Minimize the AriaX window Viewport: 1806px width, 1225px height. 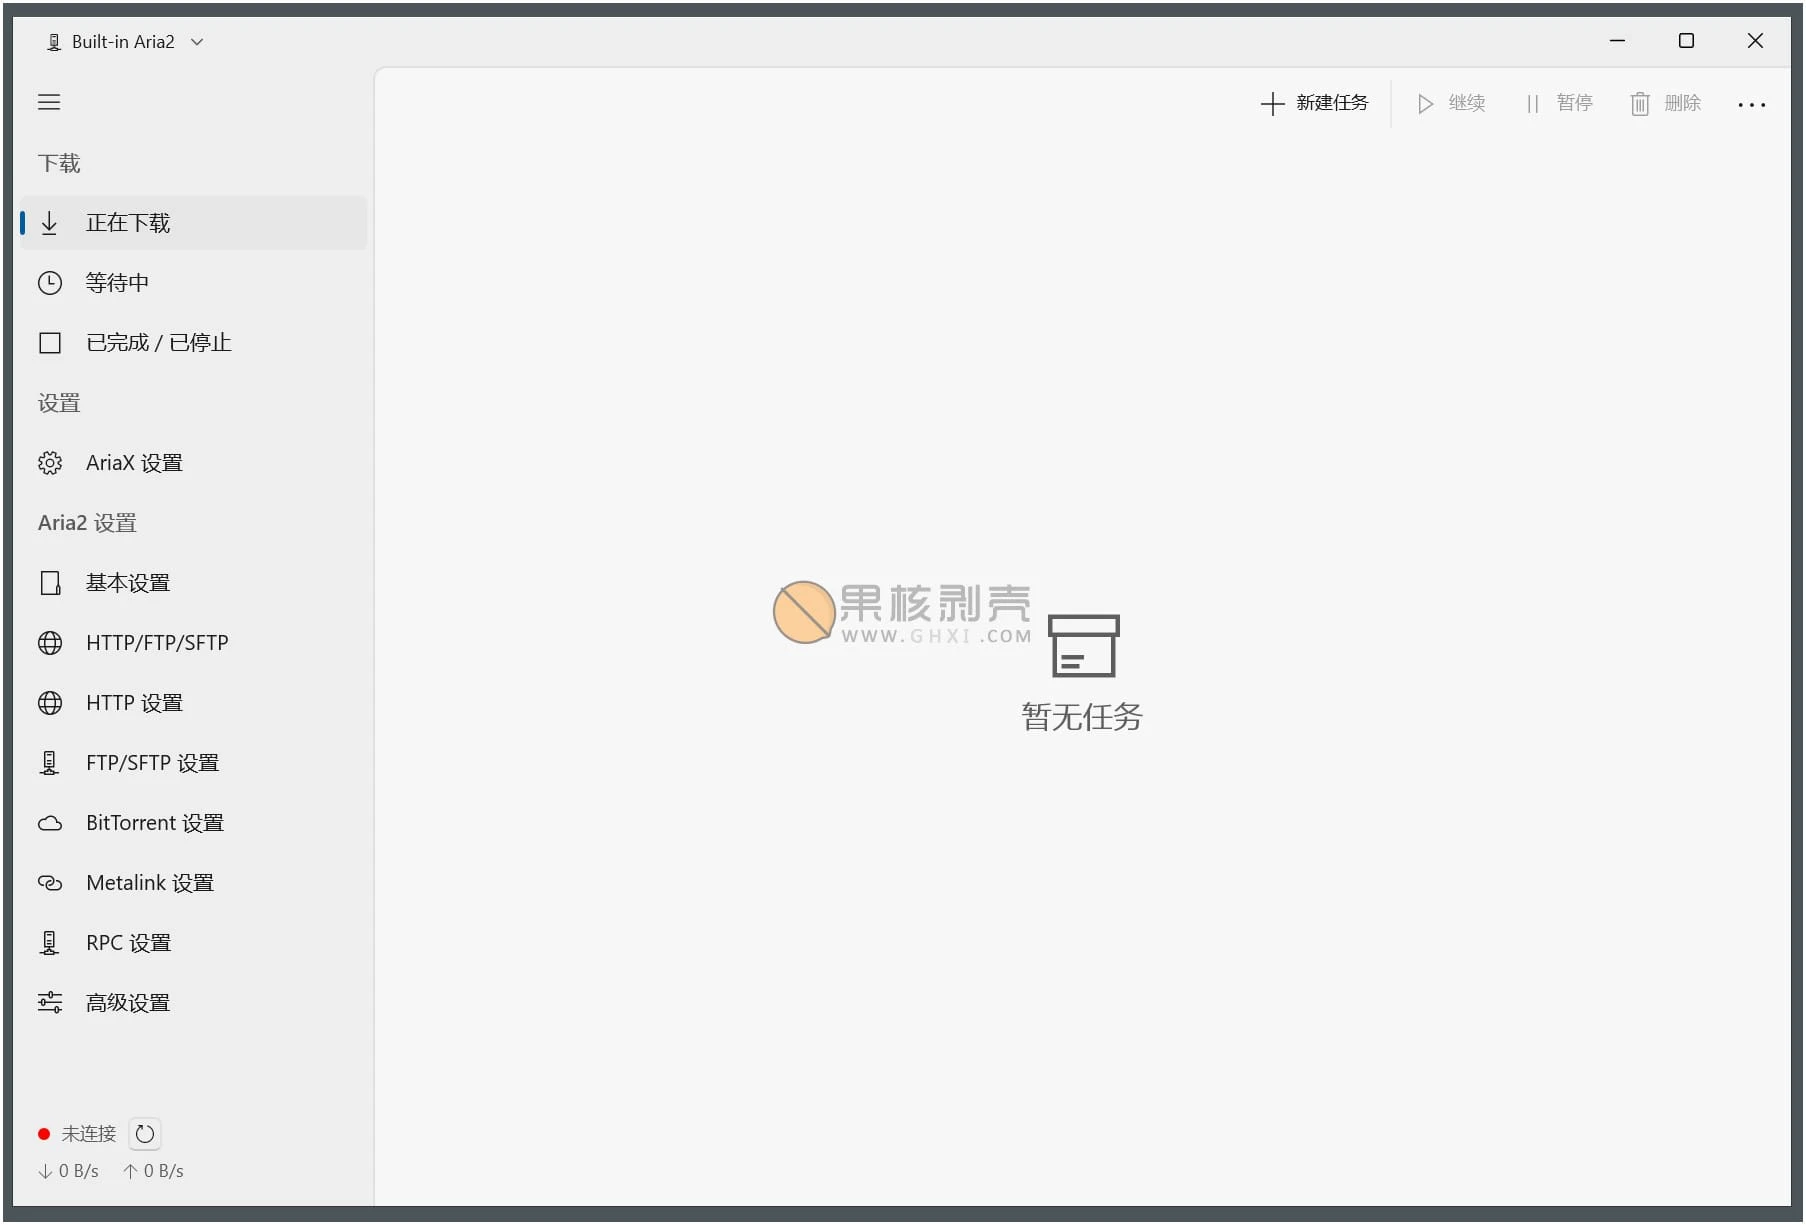tap(1617, 41)
